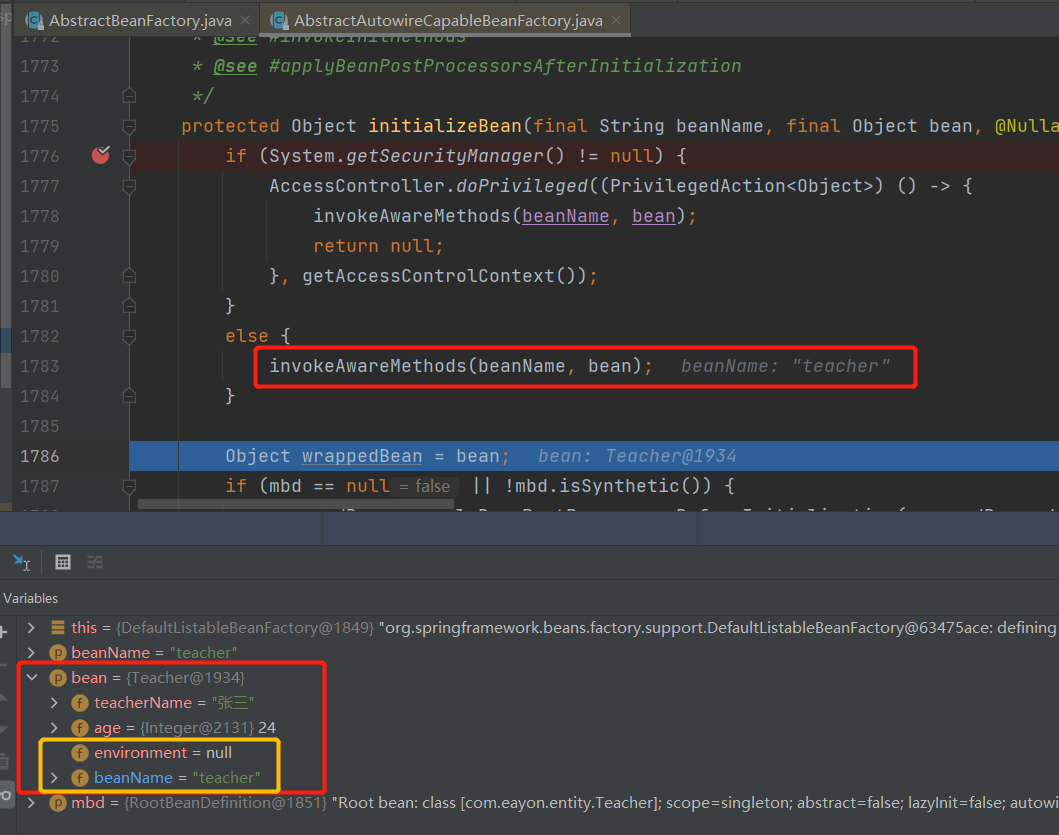This screenshot has height=835, width=1059.
Task: Expand the age field node
Action: coord(54,728)
